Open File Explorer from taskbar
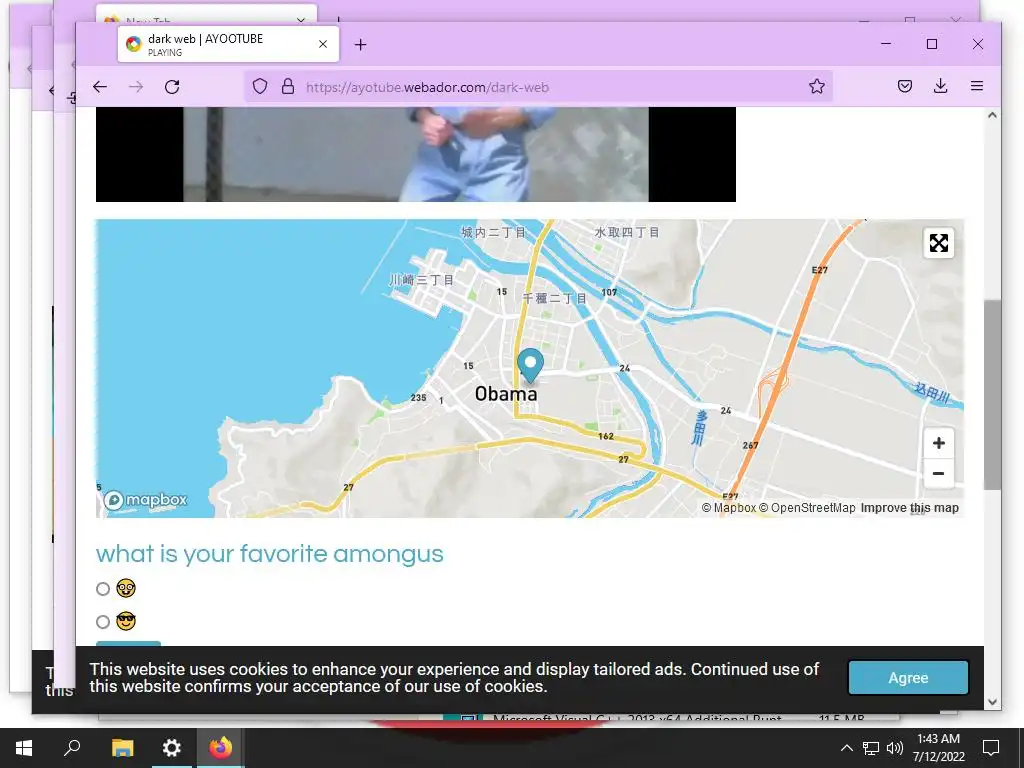This screenshot has width=1024, height=768. point(122,748)
